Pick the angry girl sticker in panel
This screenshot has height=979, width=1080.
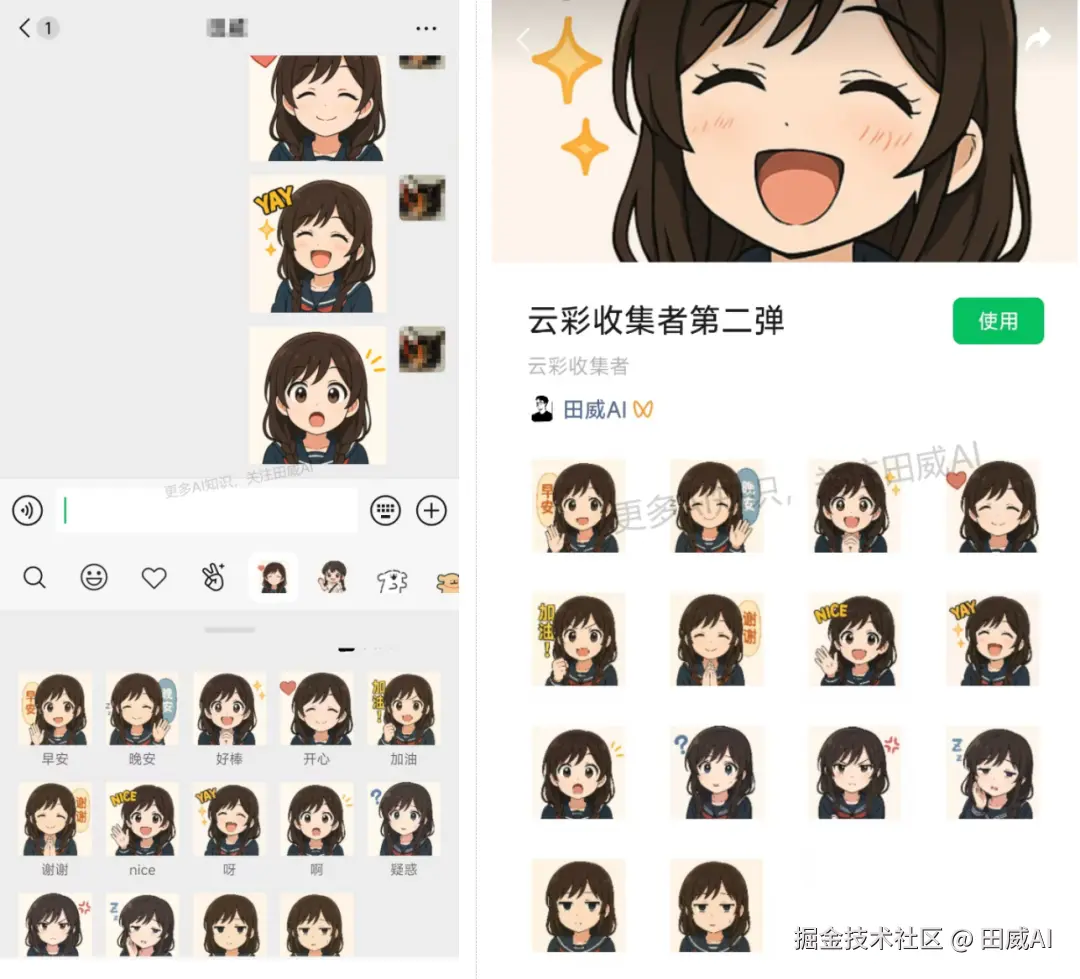55,925
